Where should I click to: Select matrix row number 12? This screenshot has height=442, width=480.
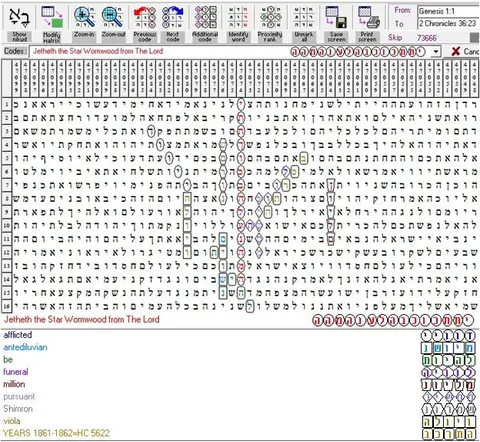pyautogui.click(x=7, y=252)
